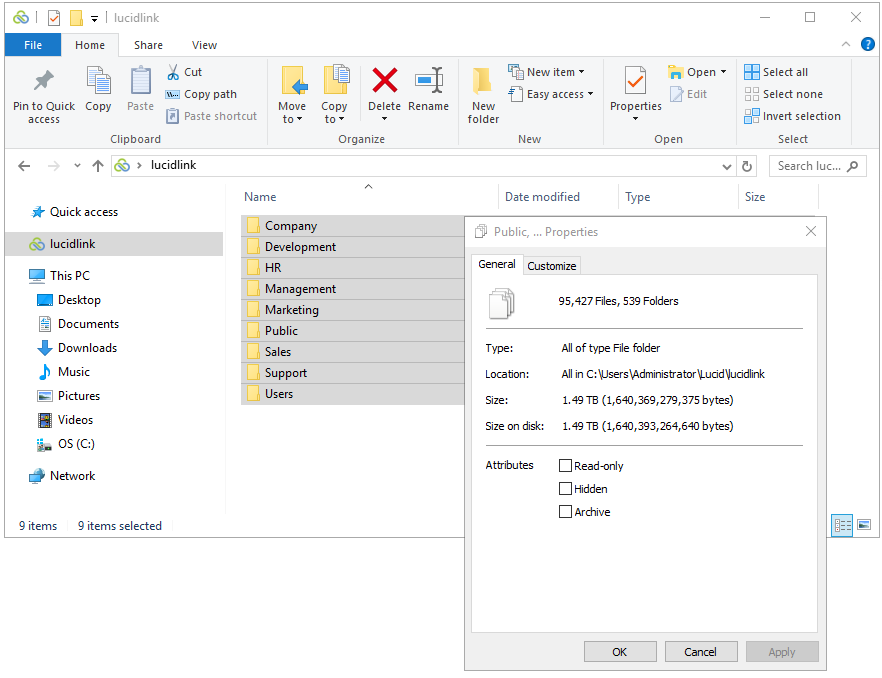Open the Share ribbon tab
This screenshot has height=678, width=882.
click(148, 44)
